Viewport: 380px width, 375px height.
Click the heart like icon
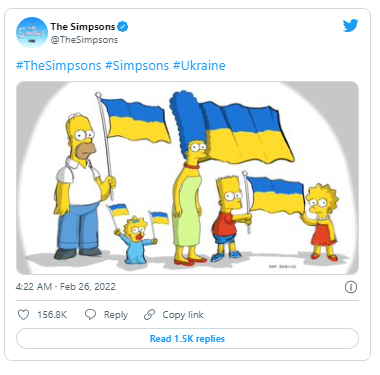[23, 314]
